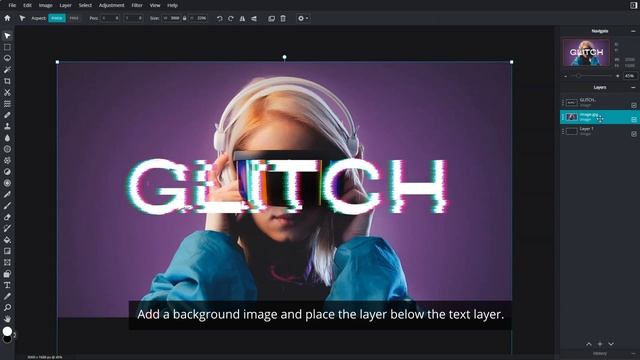Image resolution: width=640 pixels, height=360 pixels.
Task: Toggle visibility of Layer 1
Action: [634, 134]
